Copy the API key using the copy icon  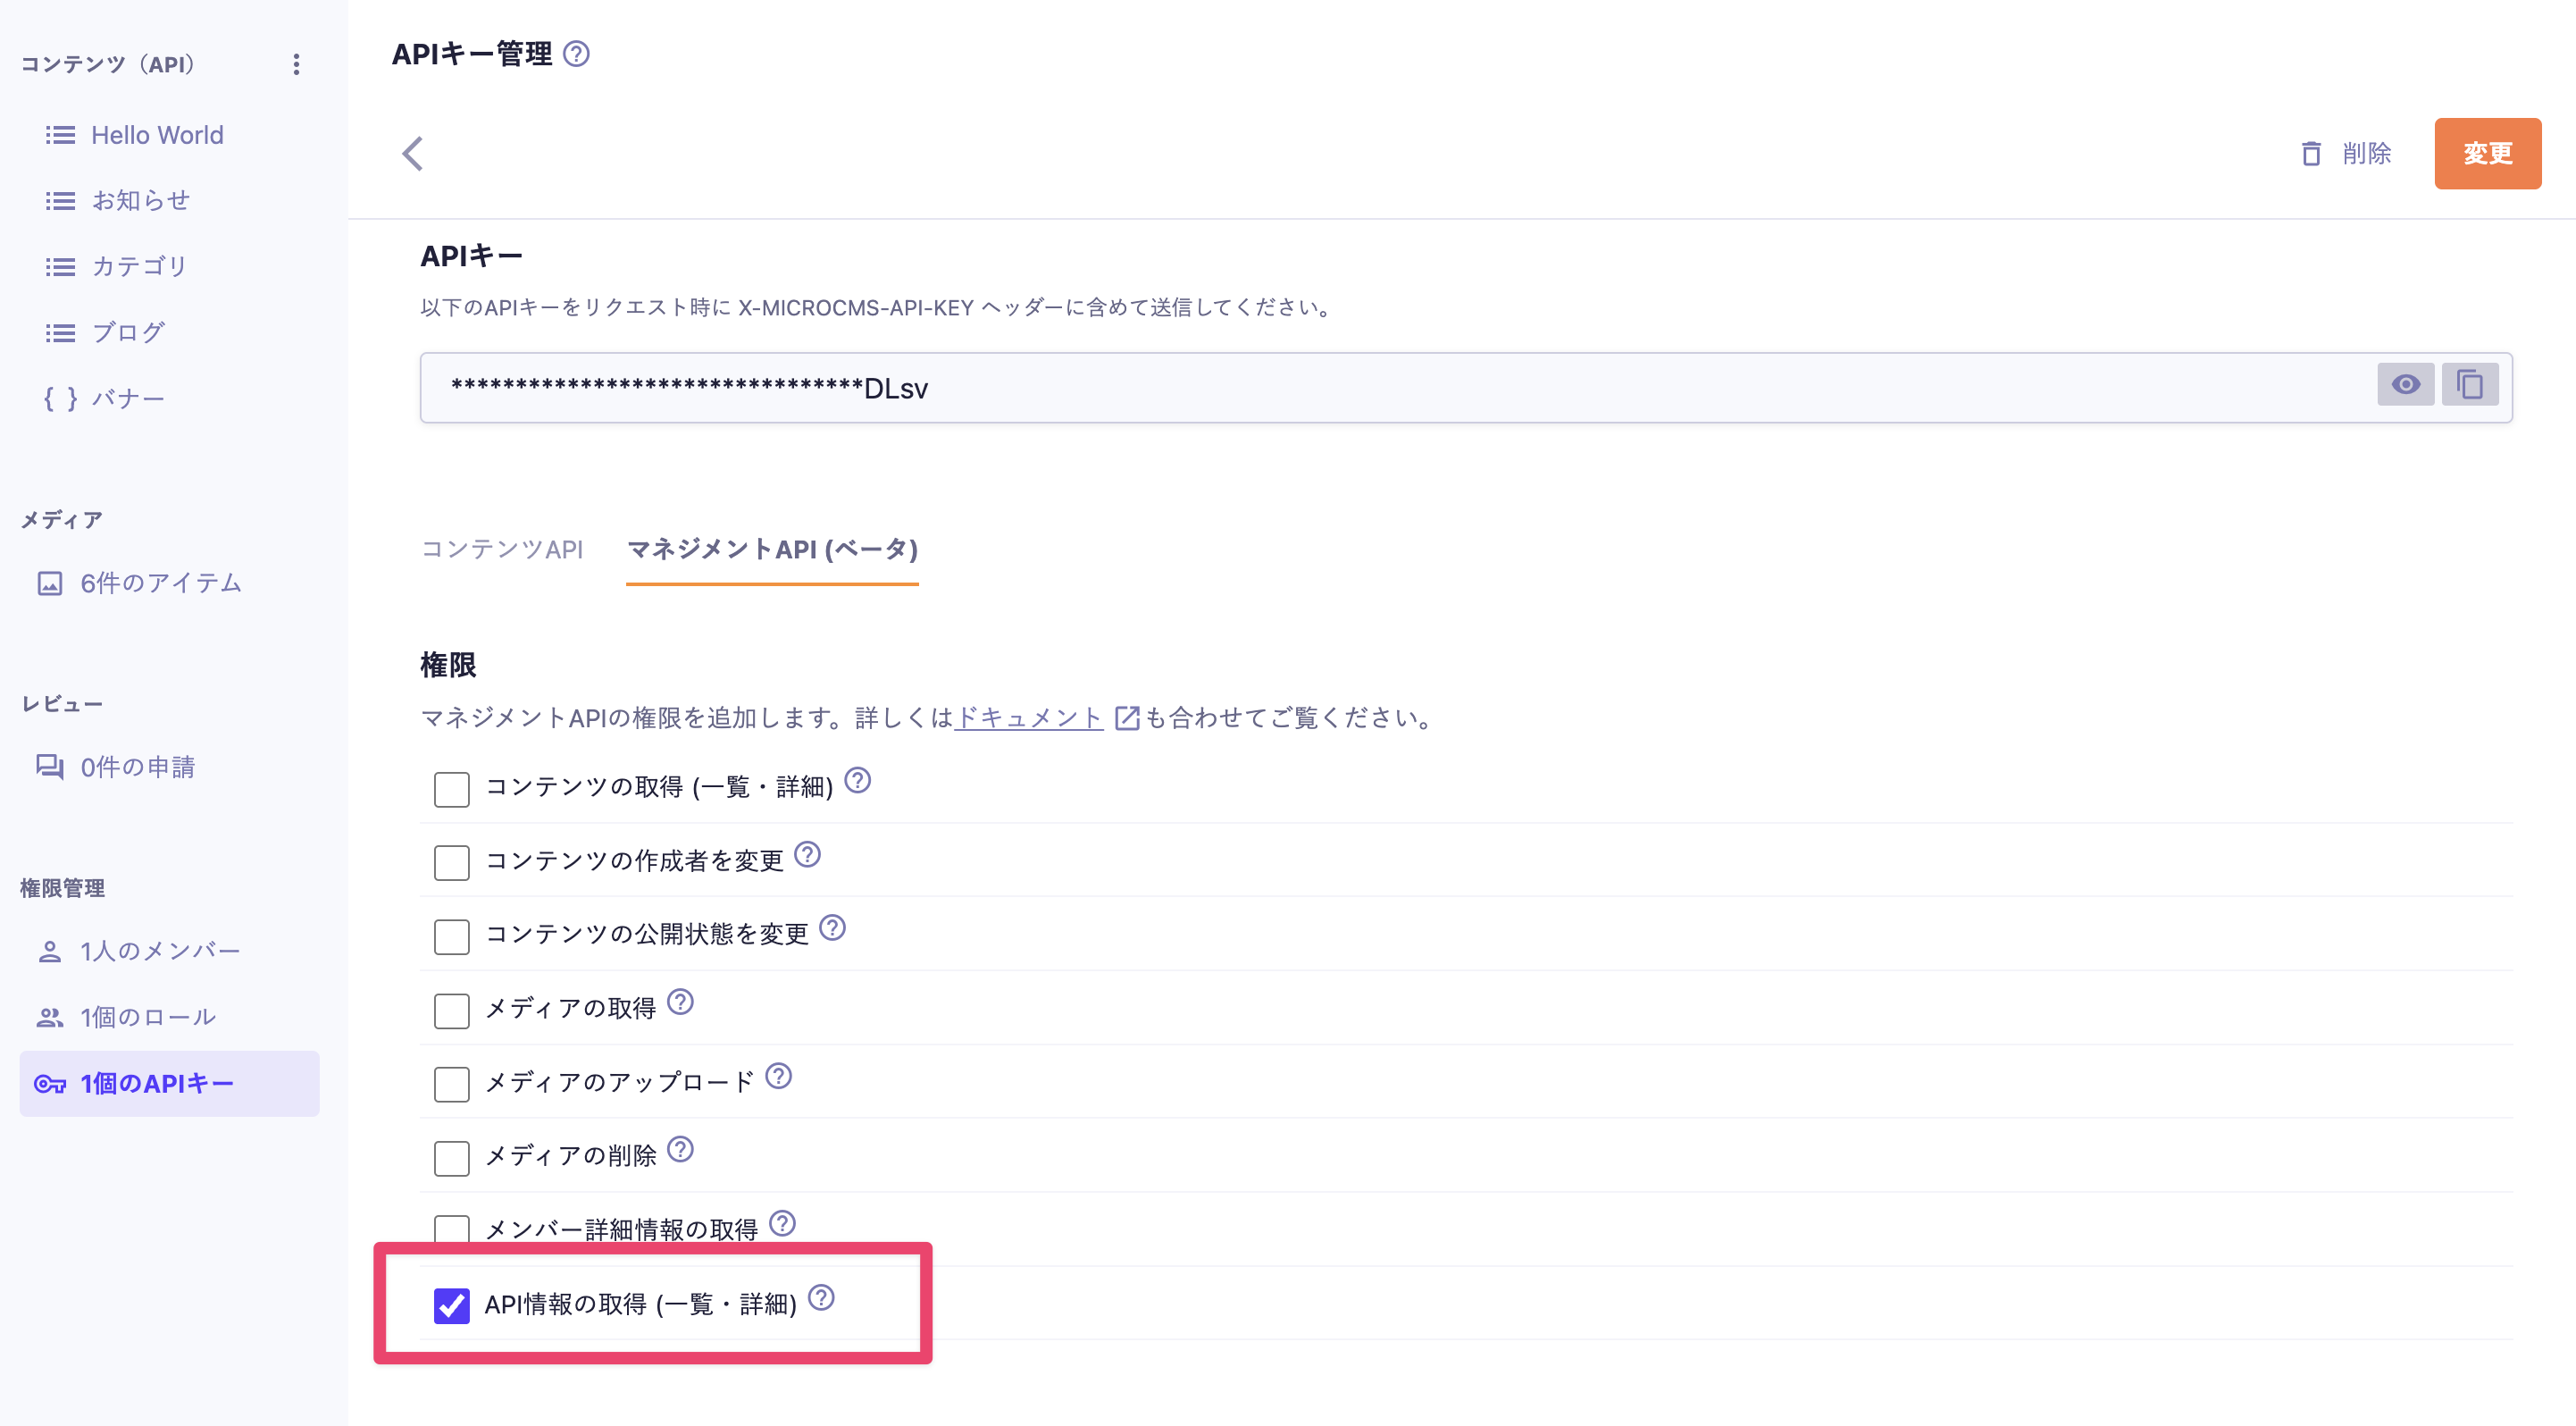click(x=2470, y=384)
